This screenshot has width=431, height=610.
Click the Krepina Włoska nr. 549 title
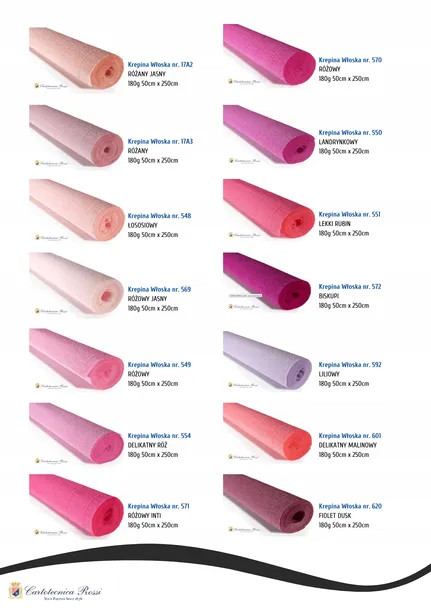pos(159,365)
